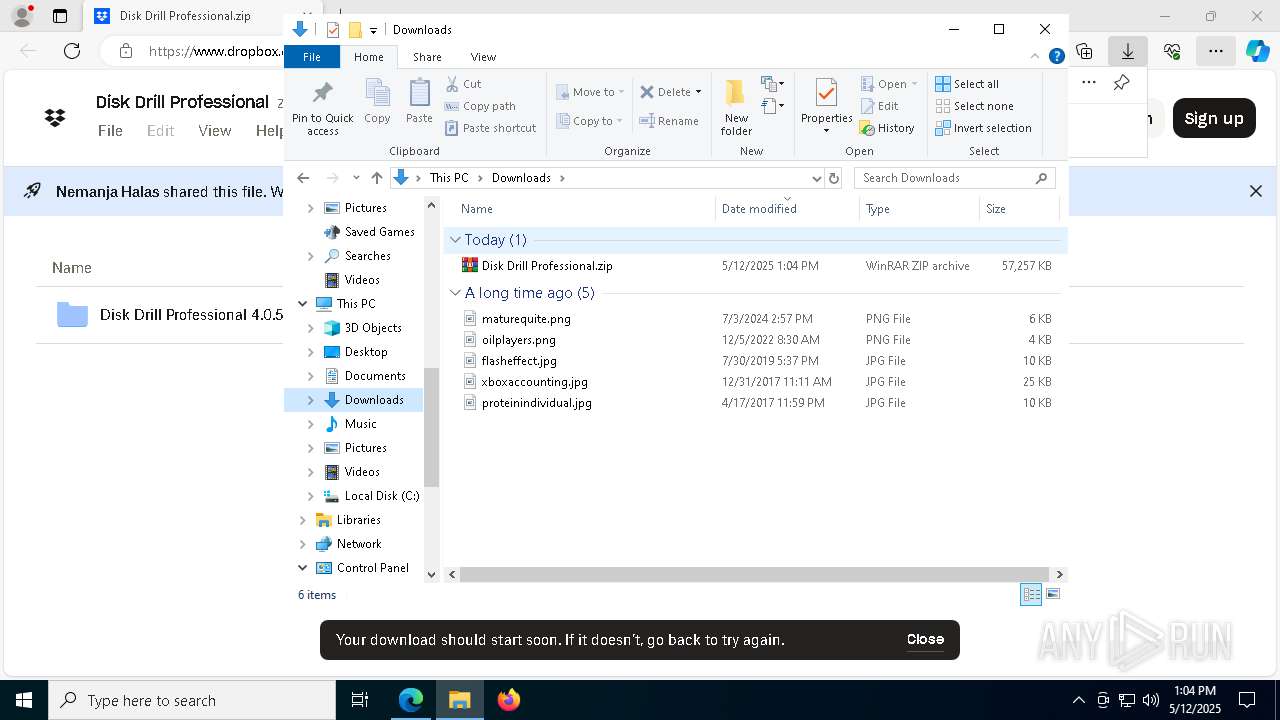Click the Copy ribbon icon
This screenshot has height=720, width=1280.
[377, 102]
